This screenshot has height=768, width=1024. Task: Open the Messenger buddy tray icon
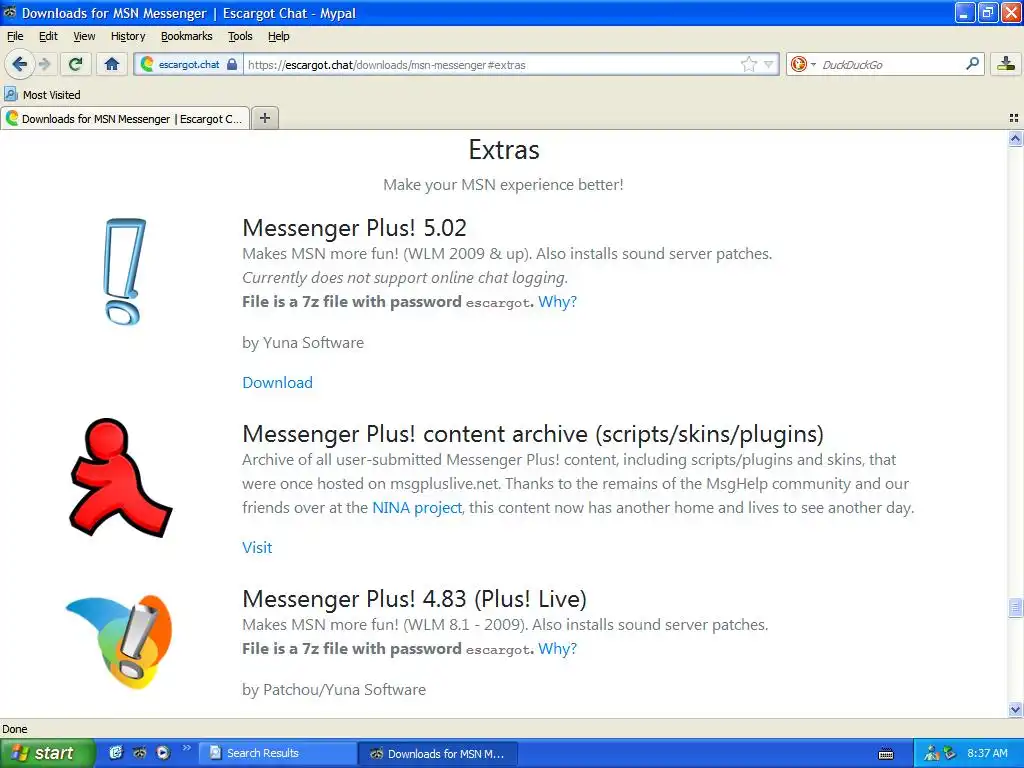pyautogui.click(x=931, y=754)
